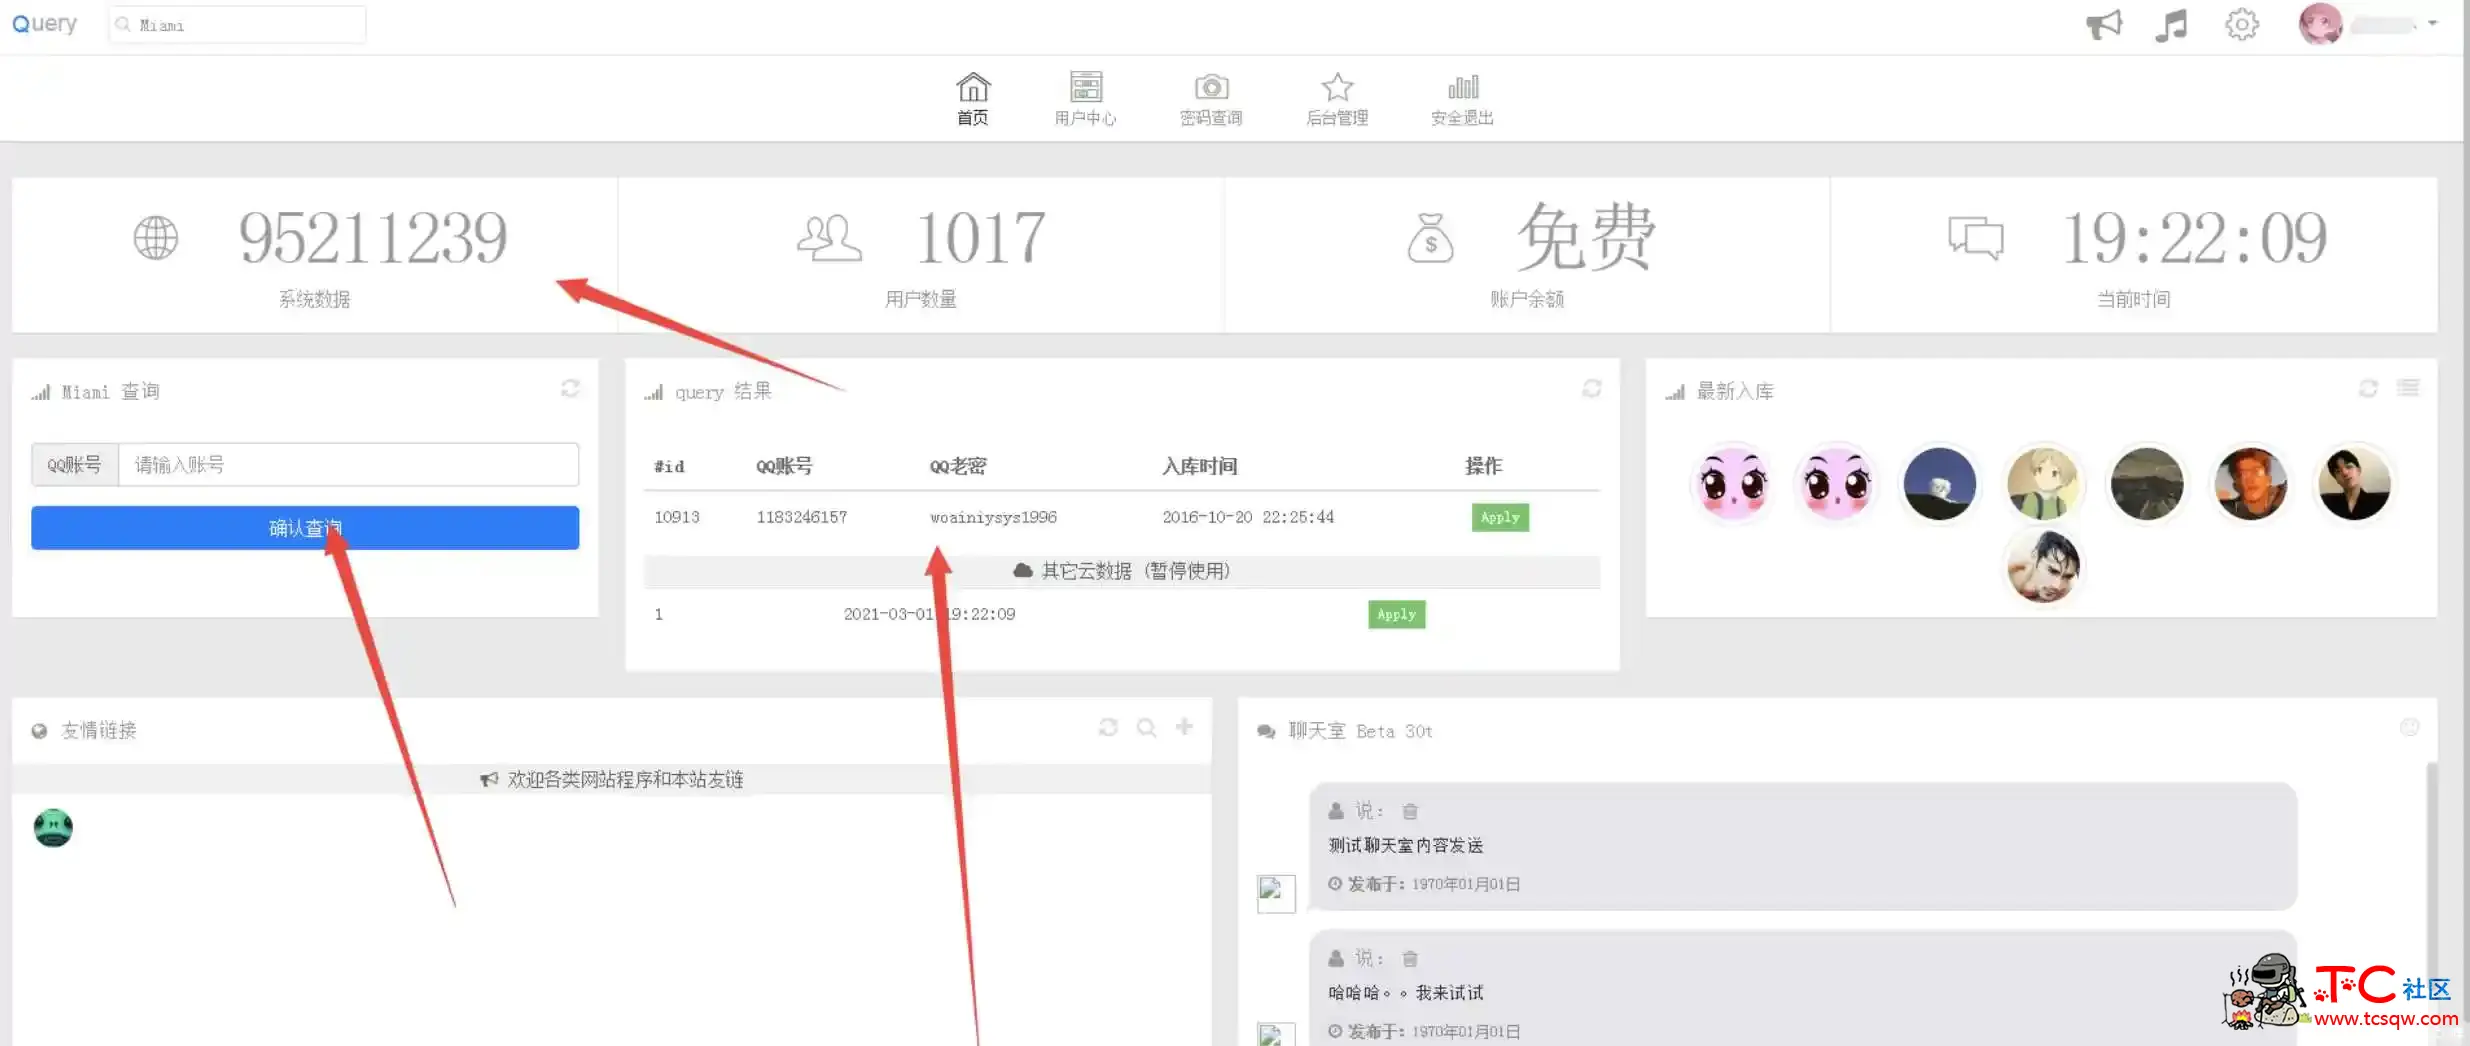Image resolution: width=2470 pixels, height=1046 pixels.
Task: Refresh the Miami 查询 panel
Action: 570,388
